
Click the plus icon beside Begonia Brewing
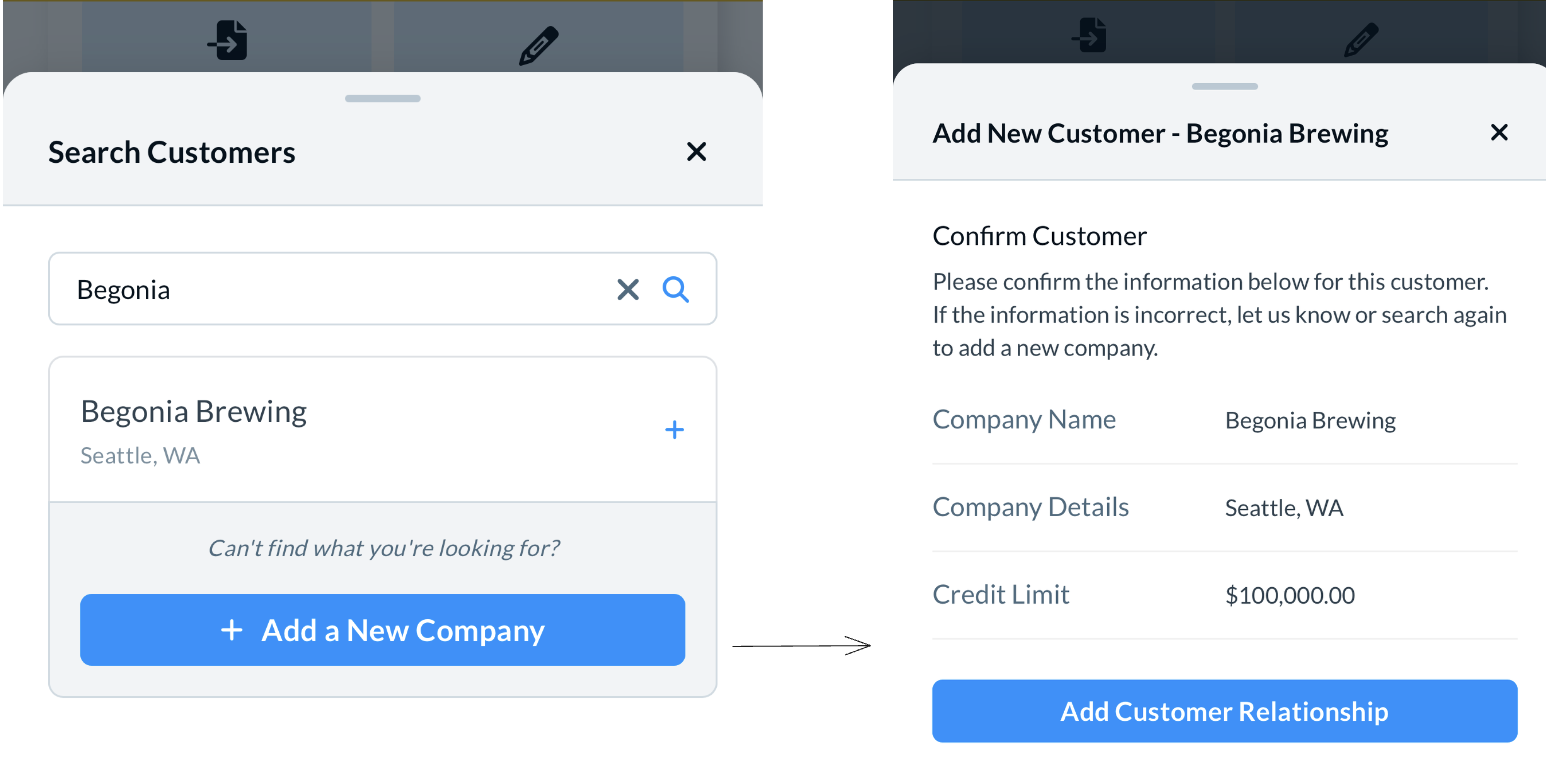click(675, 430)
